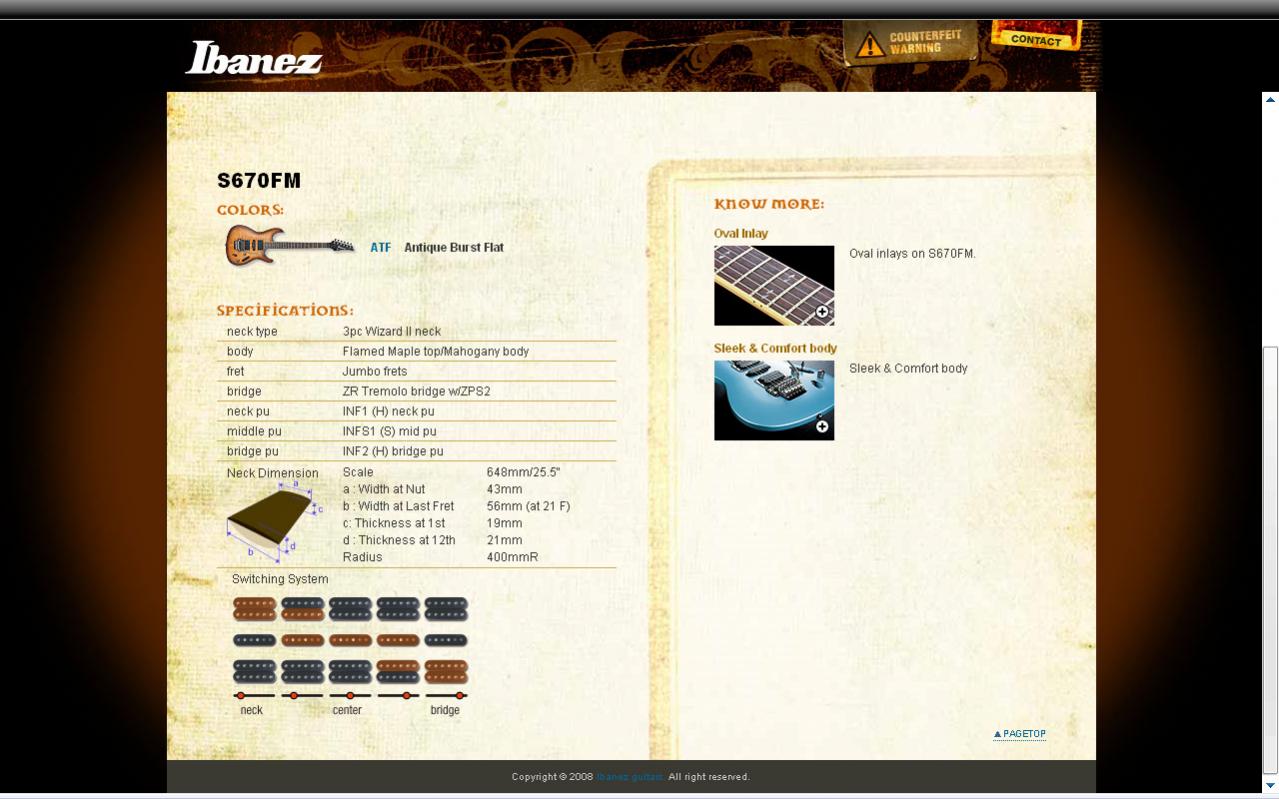Click the scrollbar up arrow
1279x799 pixels.
click(x=1270, y=99)
